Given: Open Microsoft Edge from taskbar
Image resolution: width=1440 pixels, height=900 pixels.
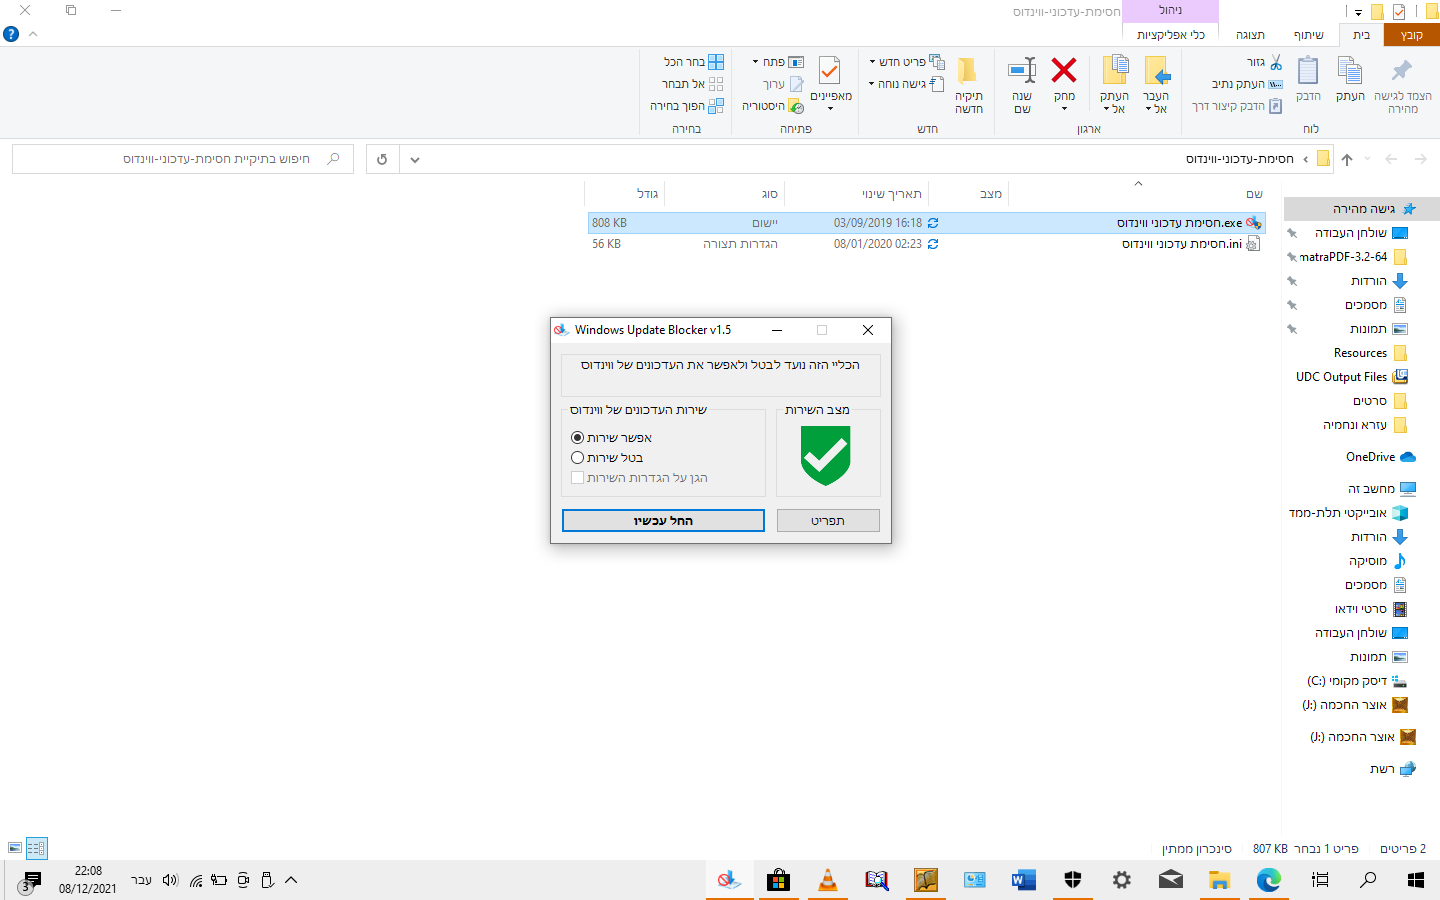Looking at the screenshot, I should point(1269,880).
